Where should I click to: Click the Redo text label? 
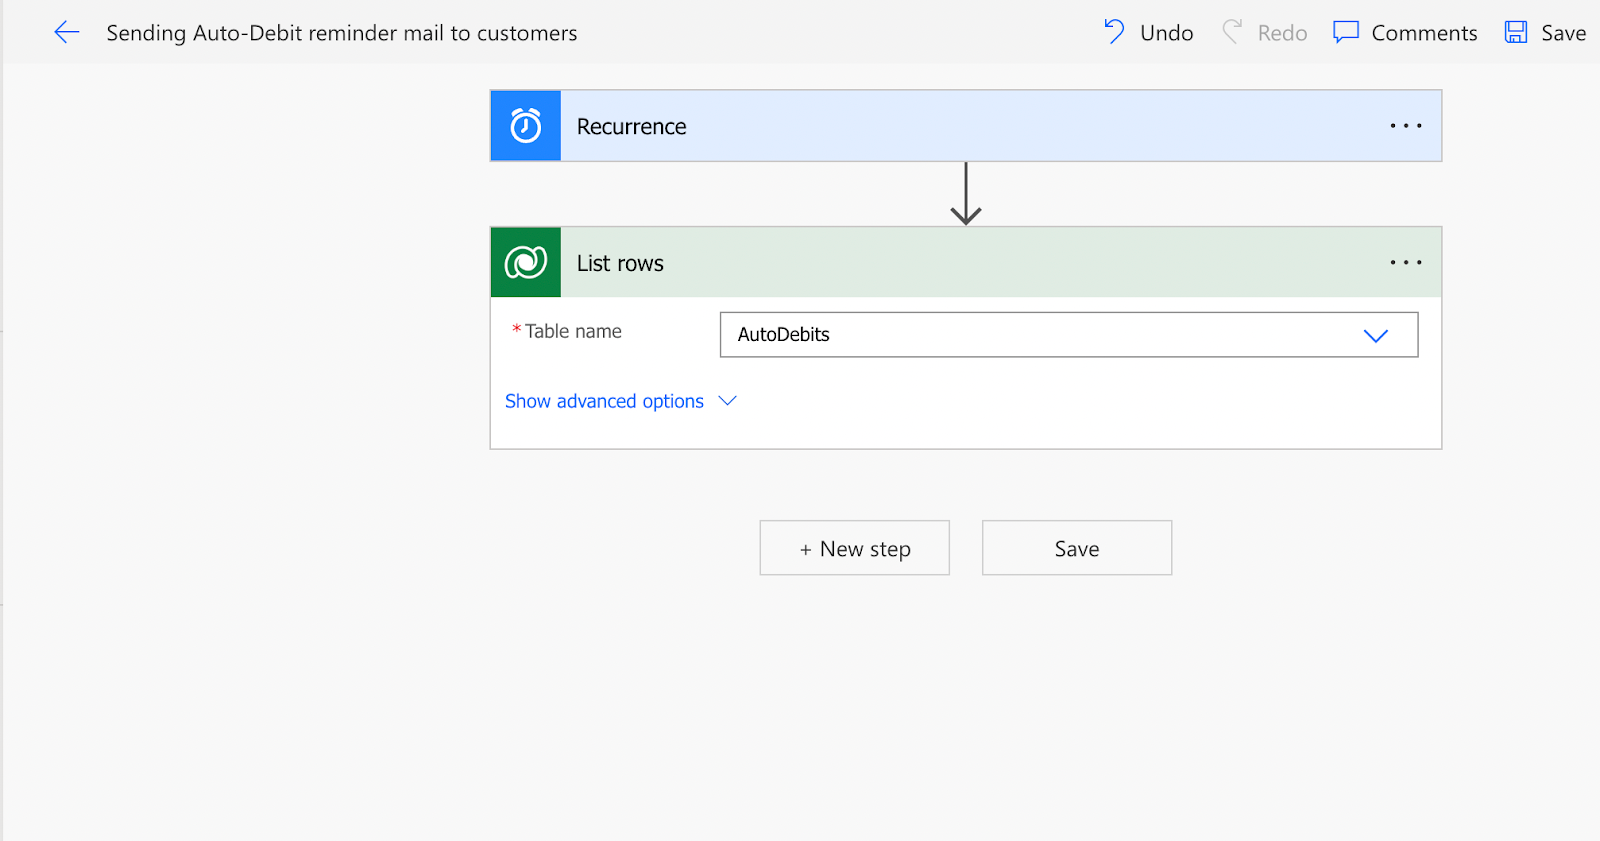[x=1282, y=33]
